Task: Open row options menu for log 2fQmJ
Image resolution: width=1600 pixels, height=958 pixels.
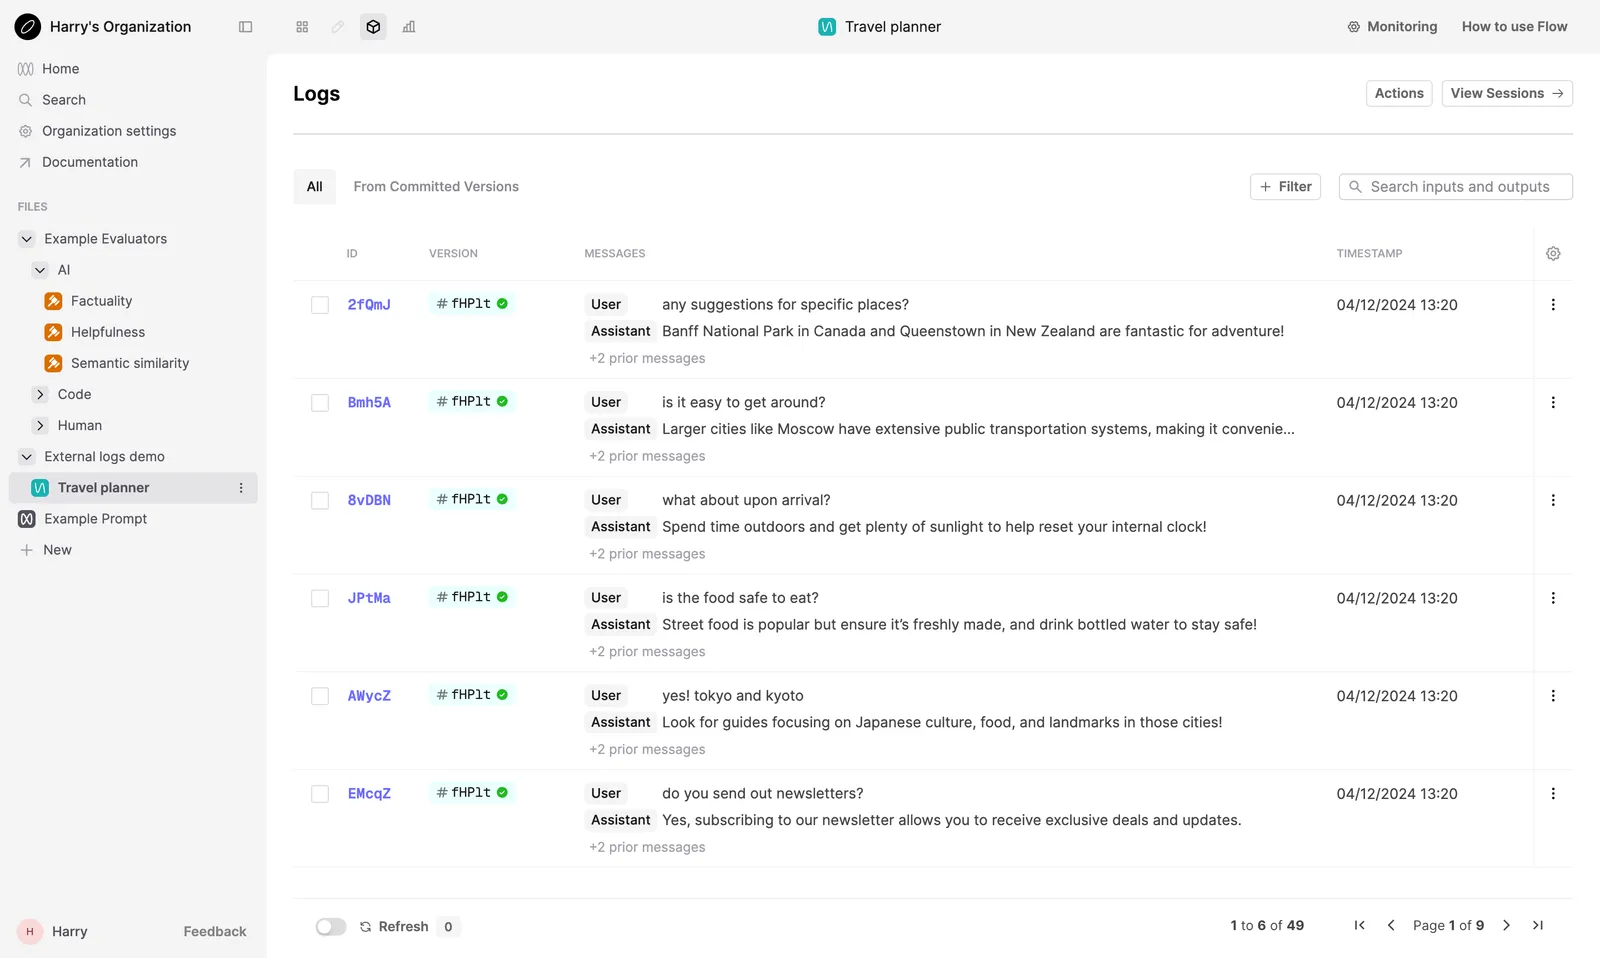Action: (1553, 305)
